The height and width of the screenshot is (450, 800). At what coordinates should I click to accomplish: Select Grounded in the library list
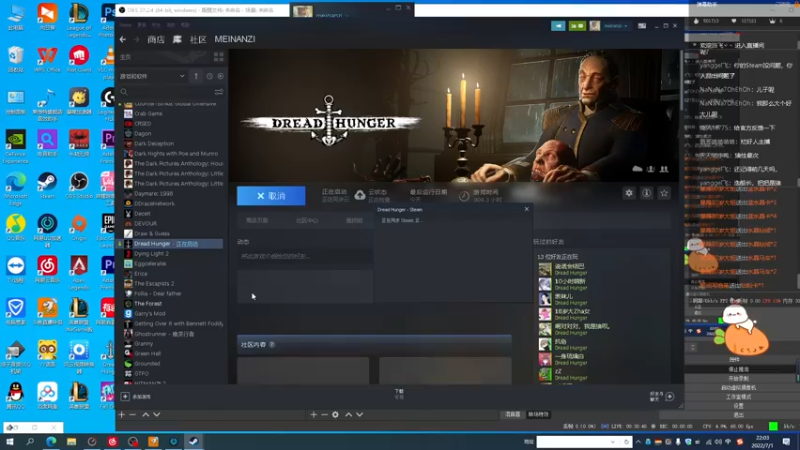pyautogui.click(x=147, y=364)
